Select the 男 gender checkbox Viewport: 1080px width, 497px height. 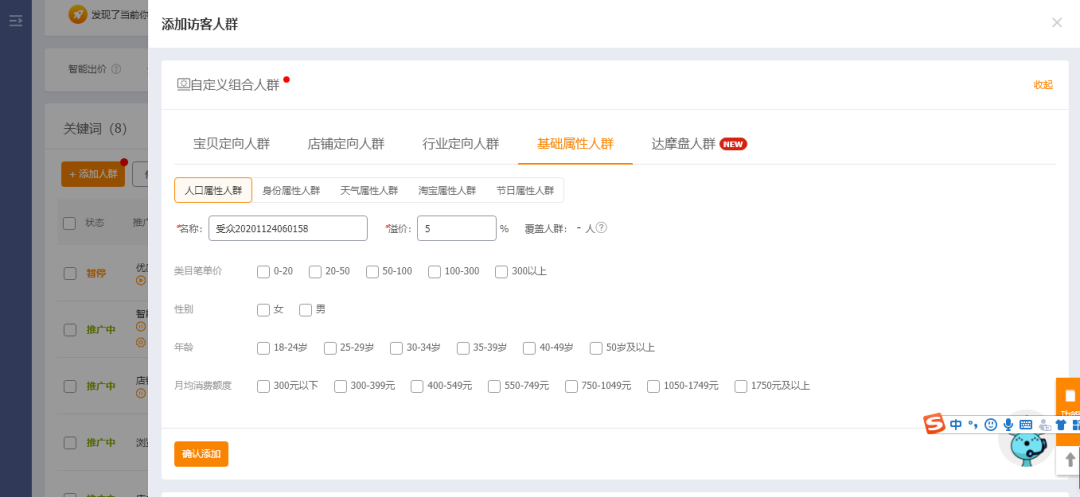click(x=305, y=310)
